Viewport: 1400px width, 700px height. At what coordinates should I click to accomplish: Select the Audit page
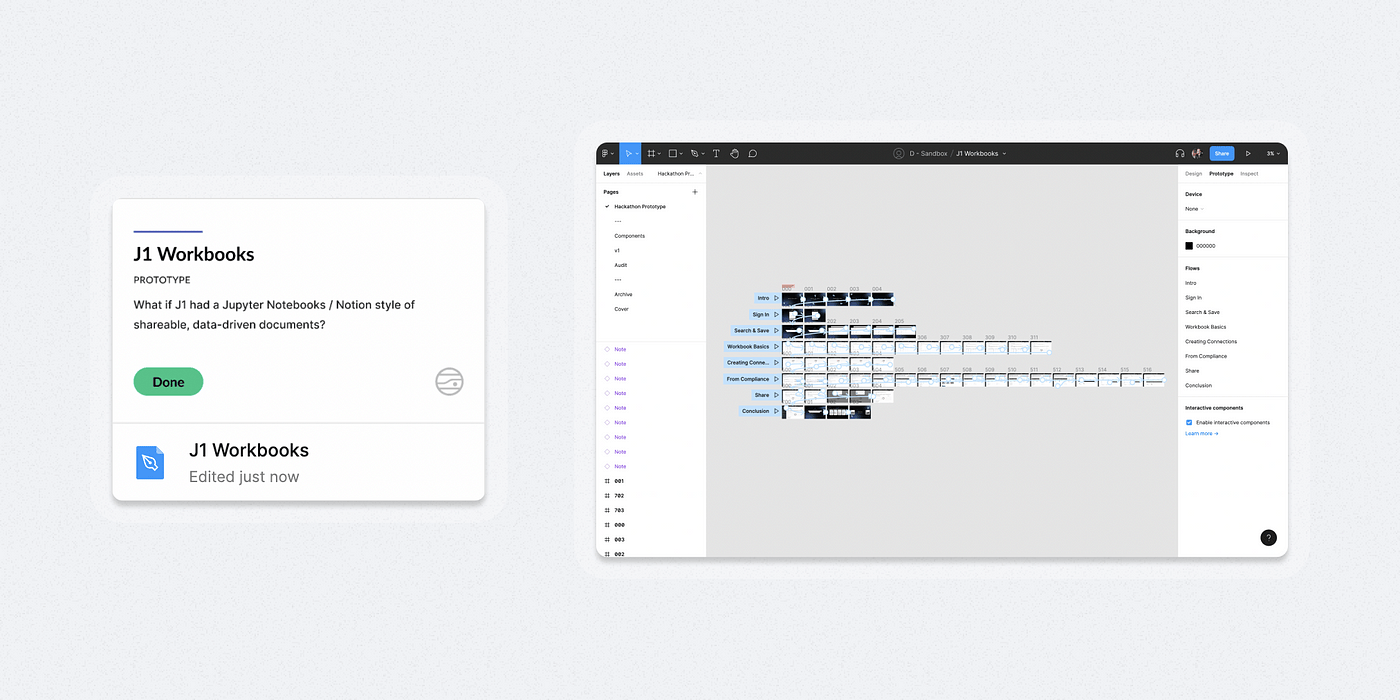[621, 265]
